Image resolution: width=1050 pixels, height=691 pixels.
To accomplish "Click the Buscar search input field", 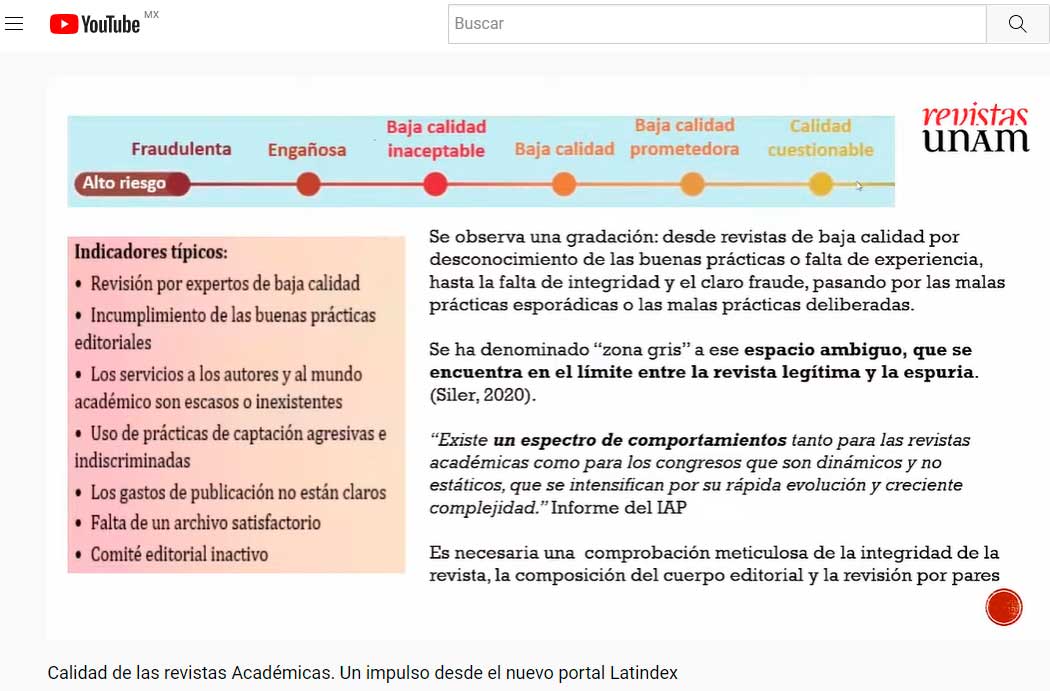I will point(717,24).
